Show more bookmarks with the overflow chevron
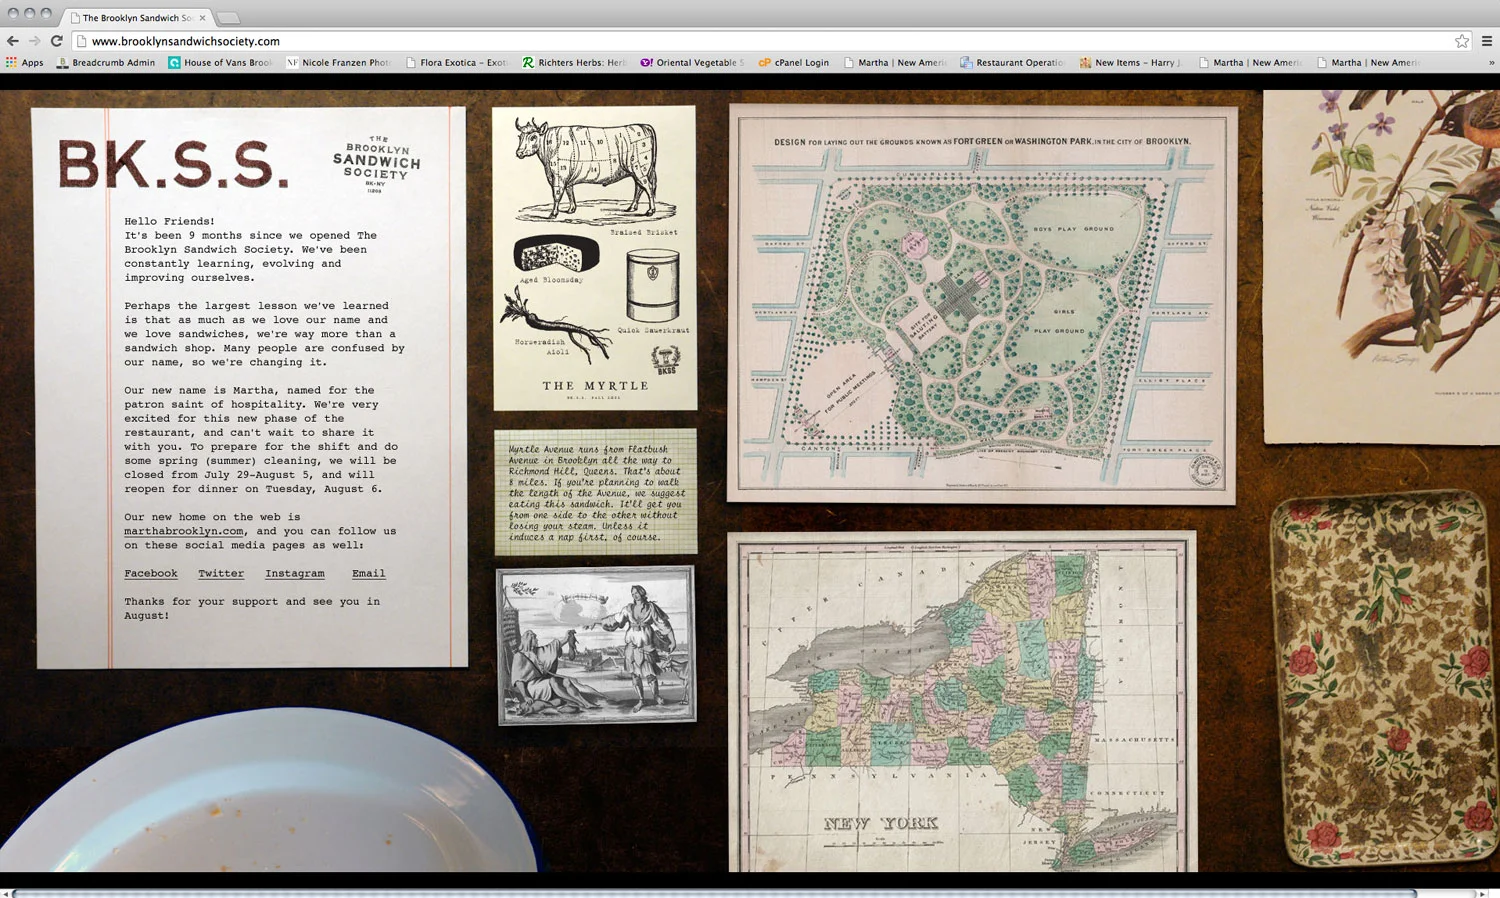1500x898 pixels. tap(1491, 62)
